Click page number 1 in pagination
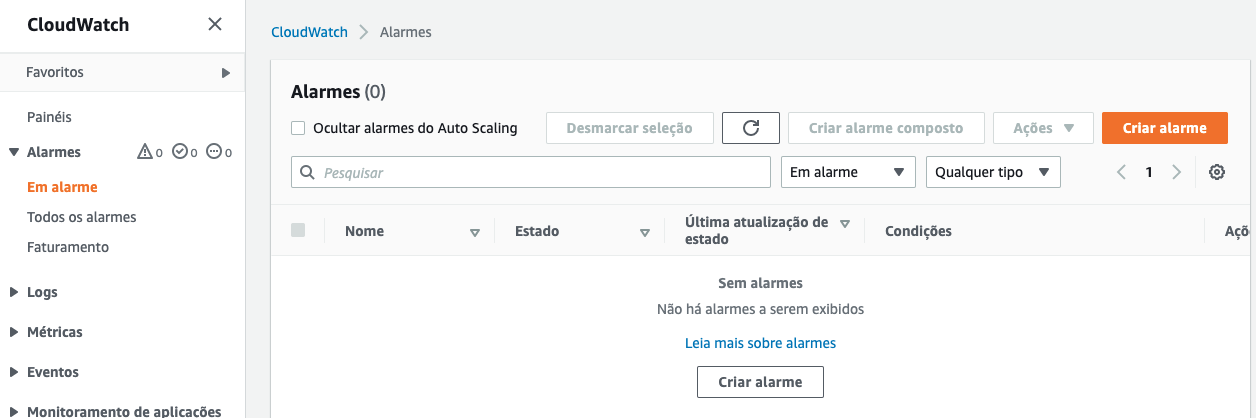1256x418 pixels. click(1149, 172)
